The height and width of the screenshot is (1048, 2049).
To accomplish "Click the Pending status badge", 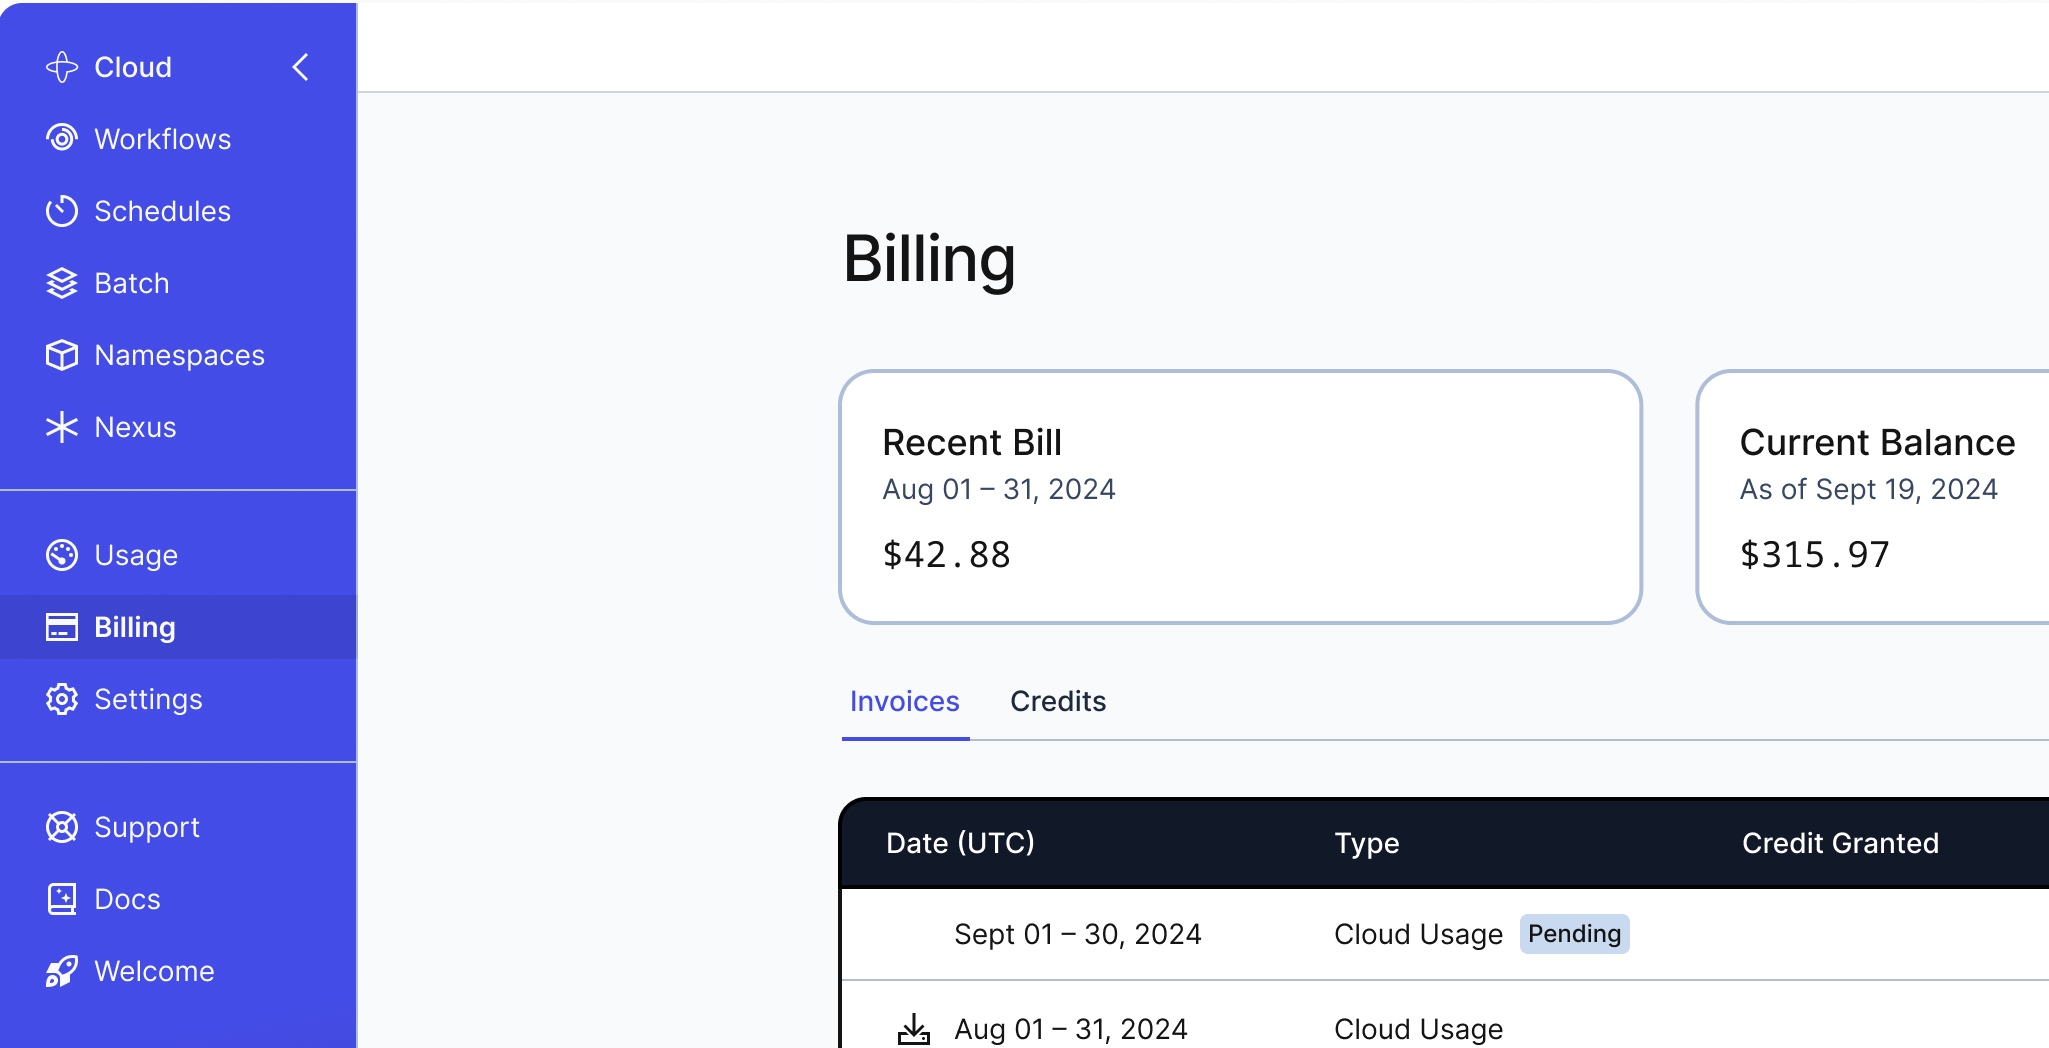I will [1574, 934].
